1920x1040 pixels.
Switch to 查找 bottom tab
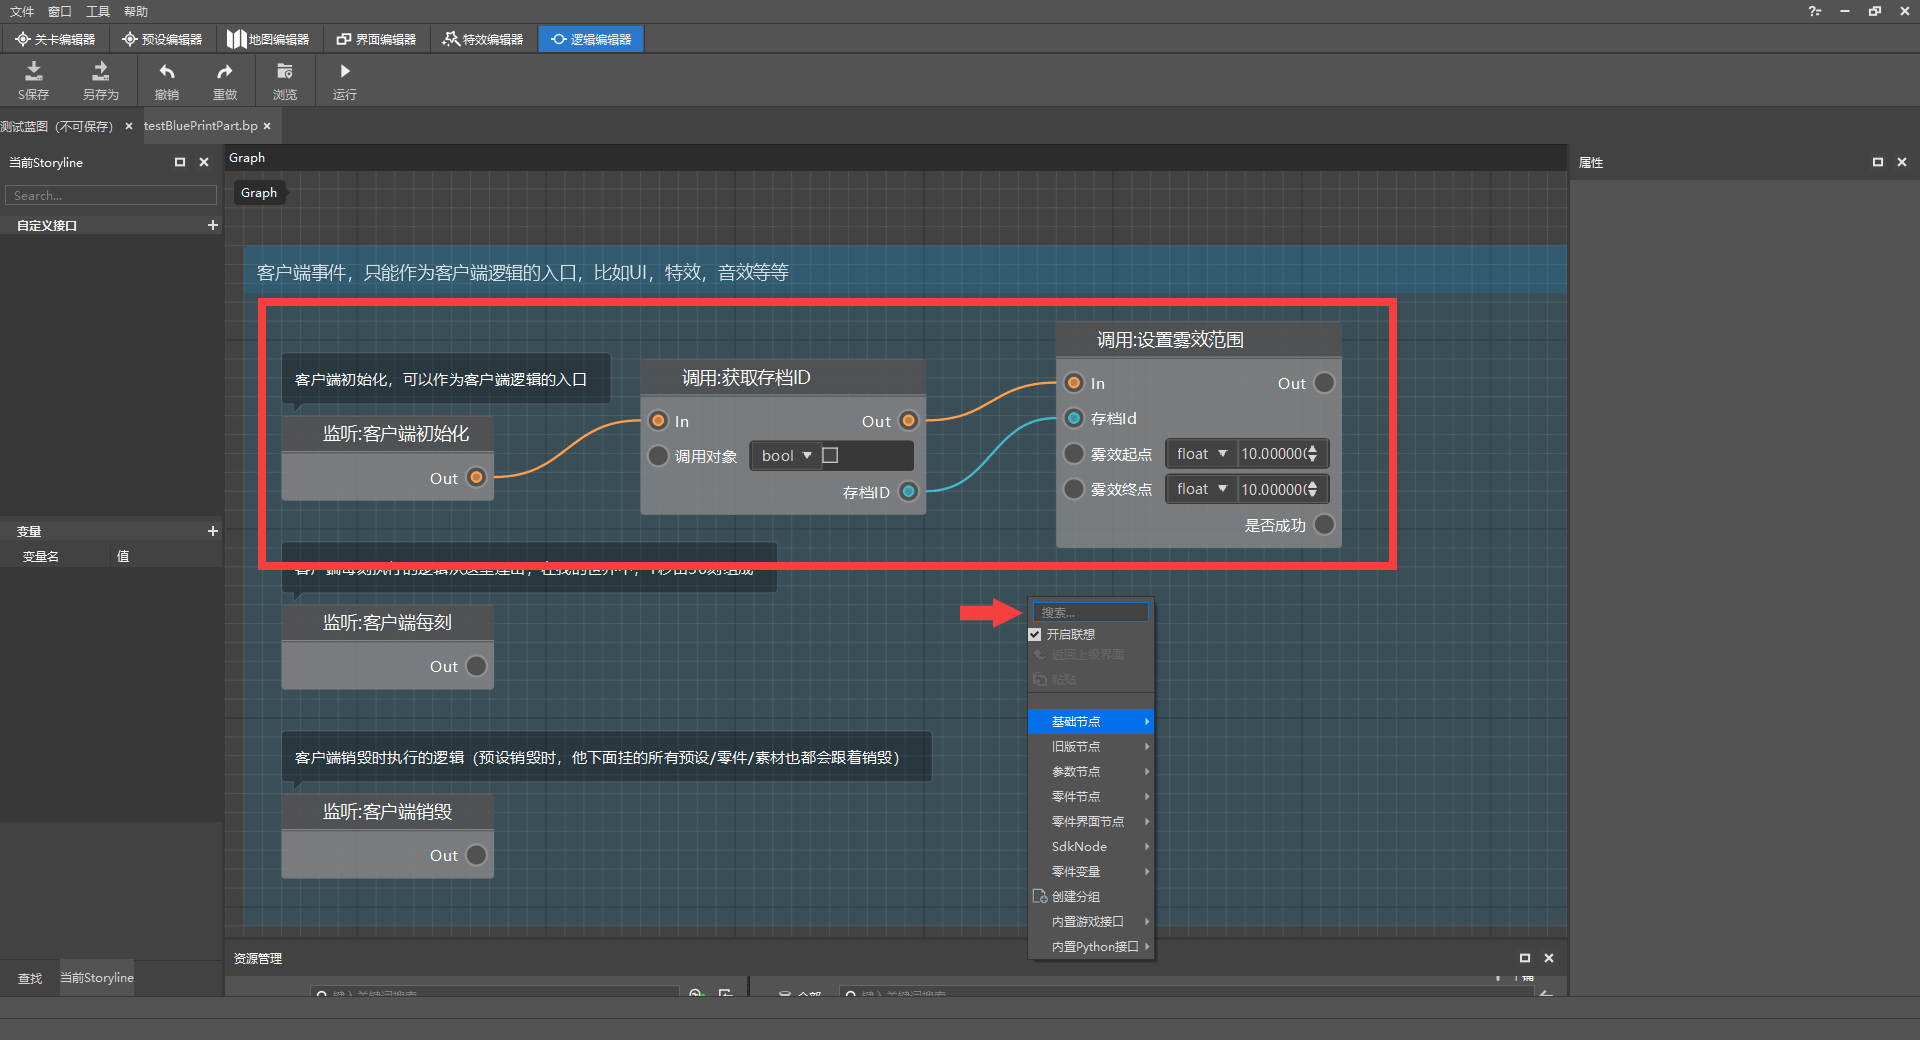(30, 978)
